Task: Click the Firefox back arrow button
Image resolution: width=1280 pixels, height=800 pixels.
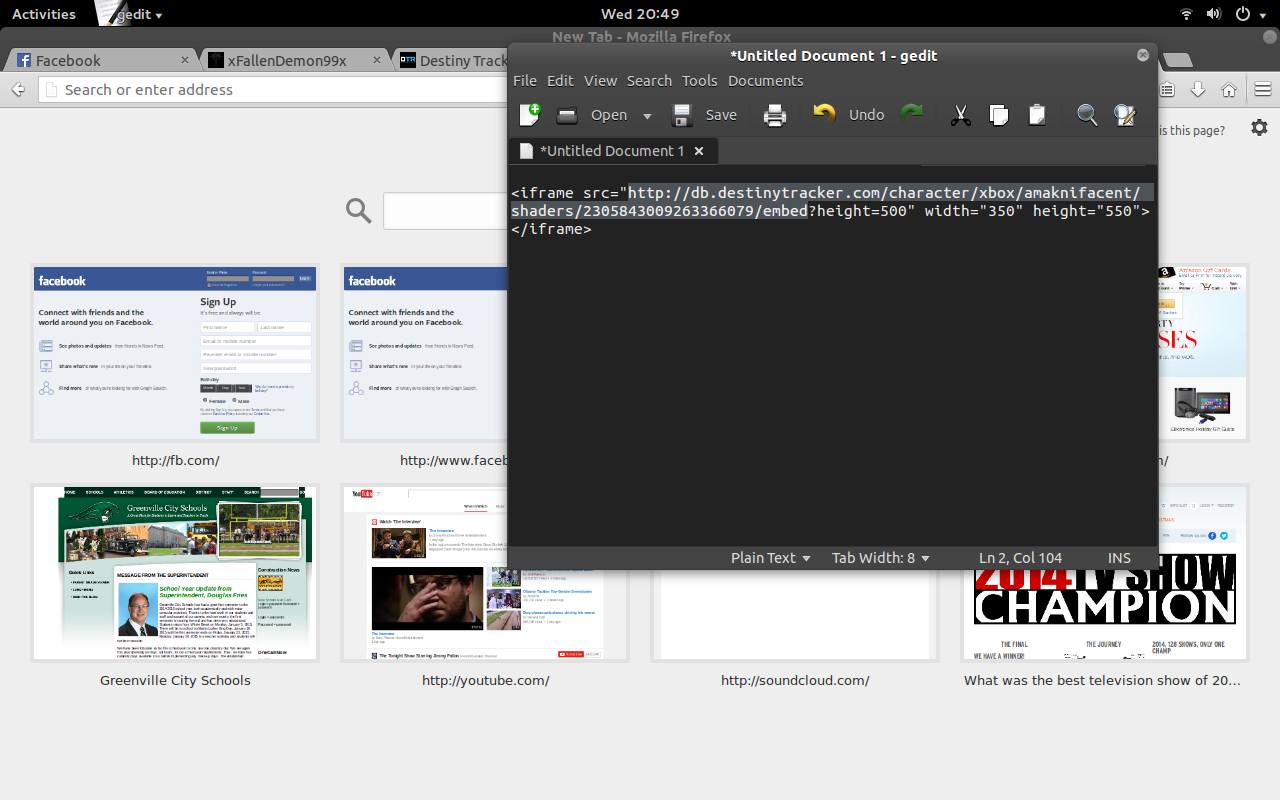Action: pos(18,90)
